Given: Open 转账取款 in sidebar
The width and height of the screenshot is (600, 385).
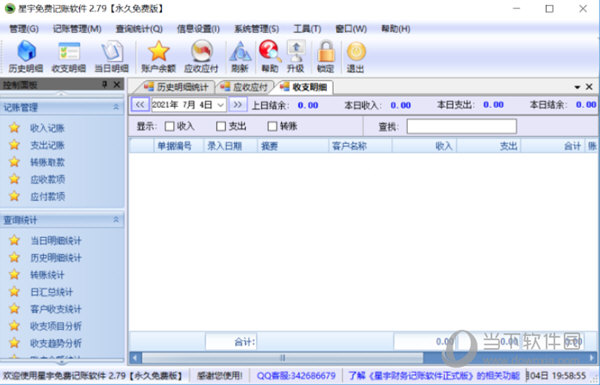Looking at the screenshot, I should point(47,162).
